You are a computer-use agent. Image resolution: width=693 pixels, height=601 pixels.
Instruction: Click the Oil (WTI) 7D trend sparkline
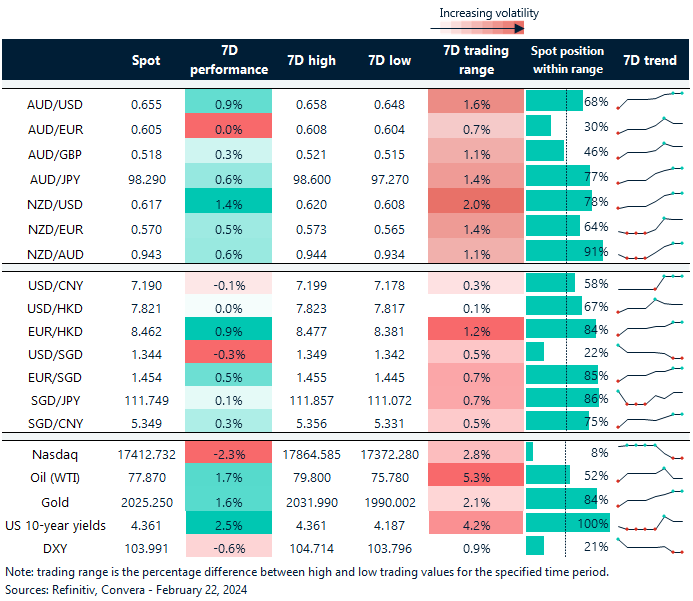point(650,475)
